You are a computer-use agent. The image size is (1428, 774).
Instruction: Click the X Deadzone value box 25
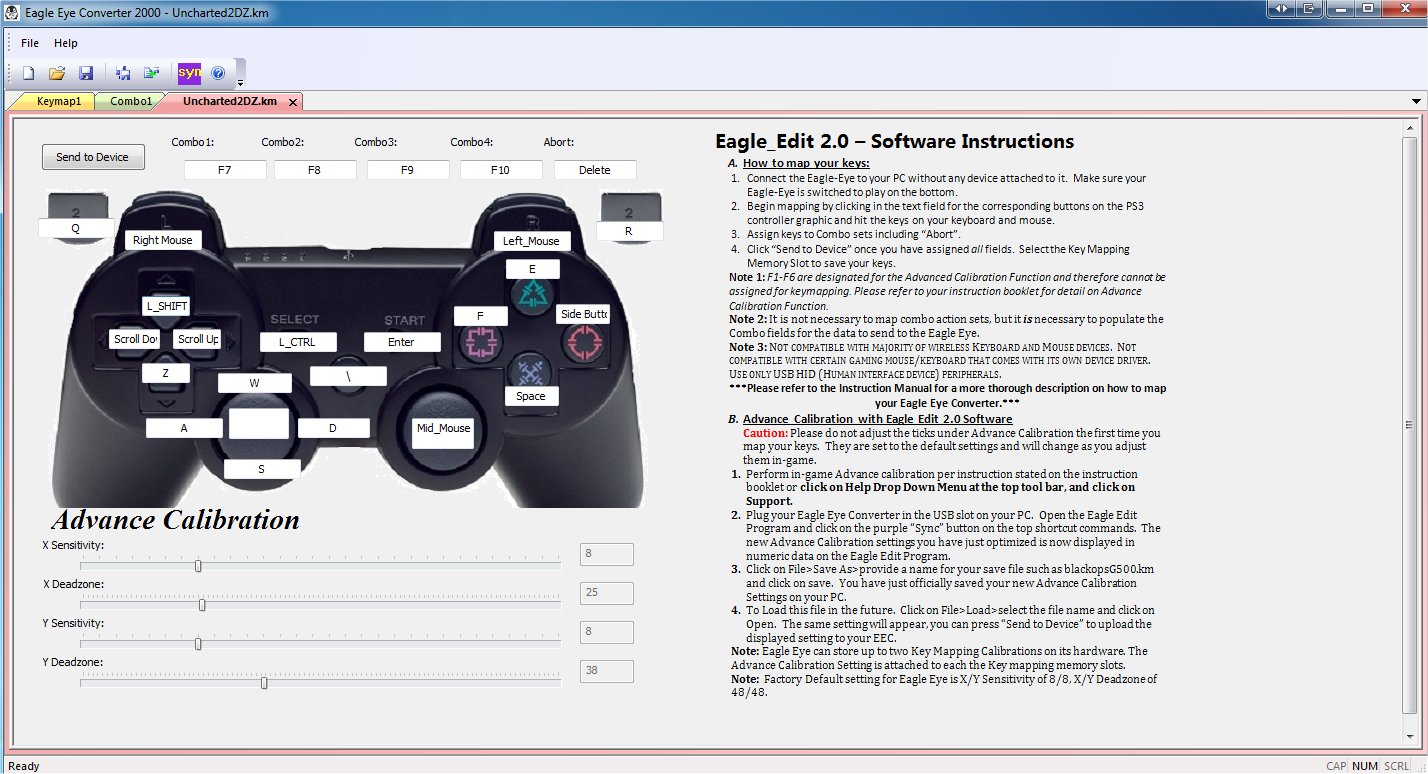[x=607, y=593]
